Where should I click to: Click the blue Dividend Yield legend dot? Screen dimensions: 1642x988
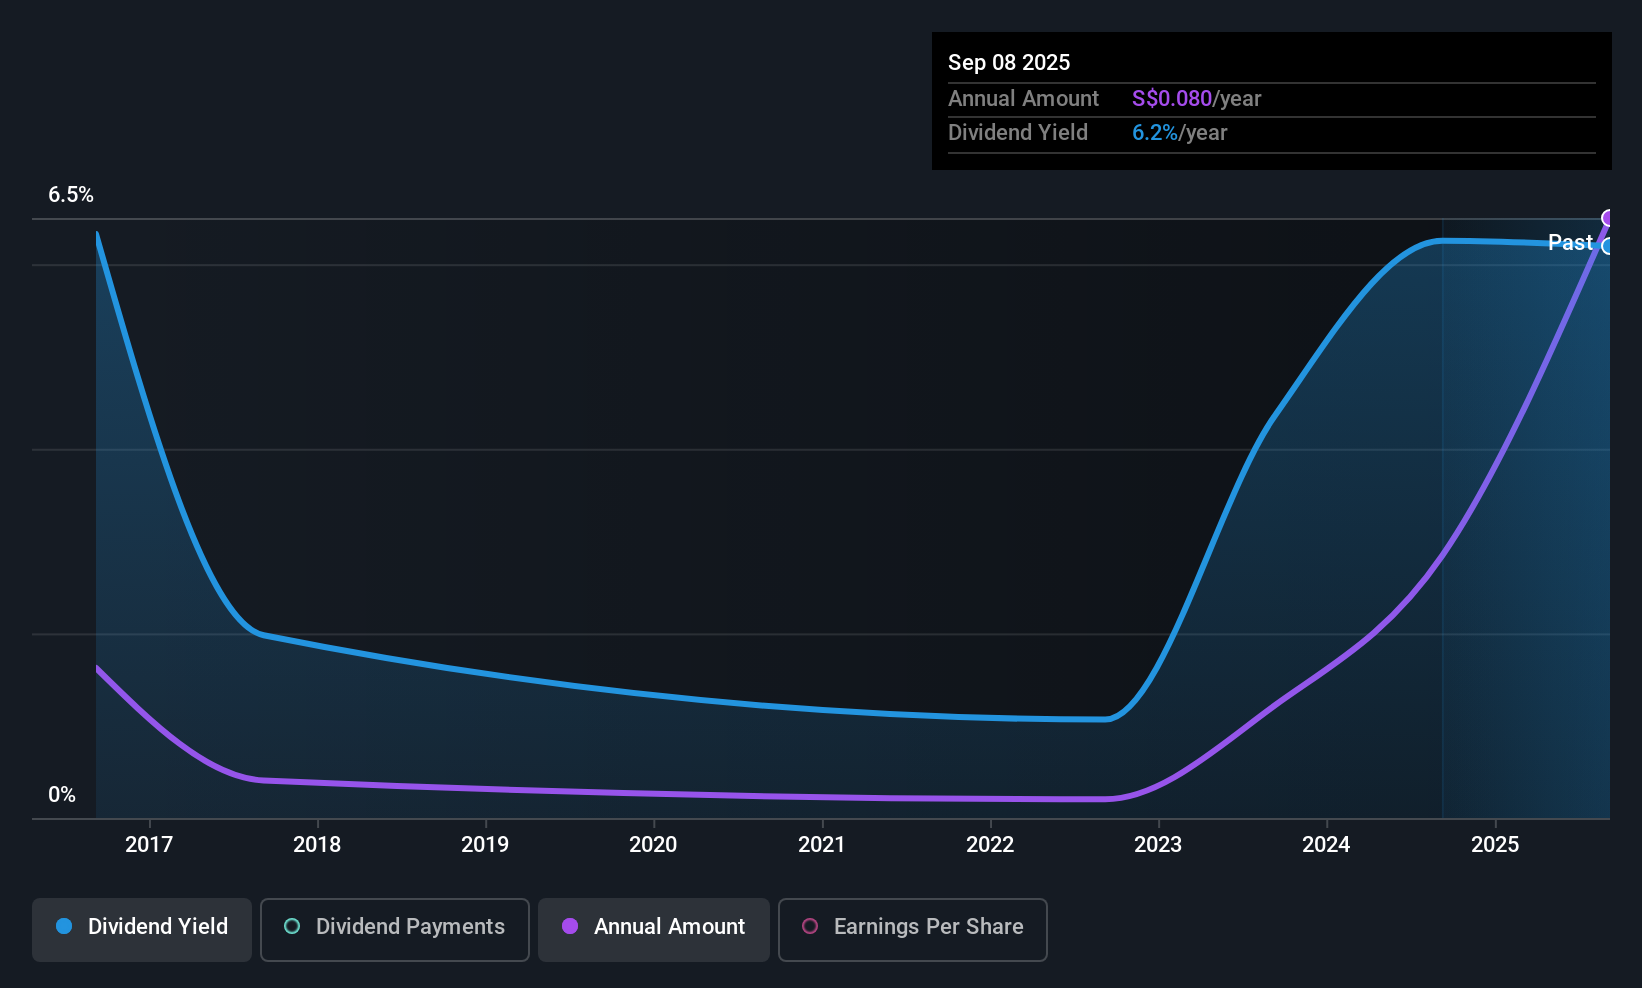[x=64, y=926]
